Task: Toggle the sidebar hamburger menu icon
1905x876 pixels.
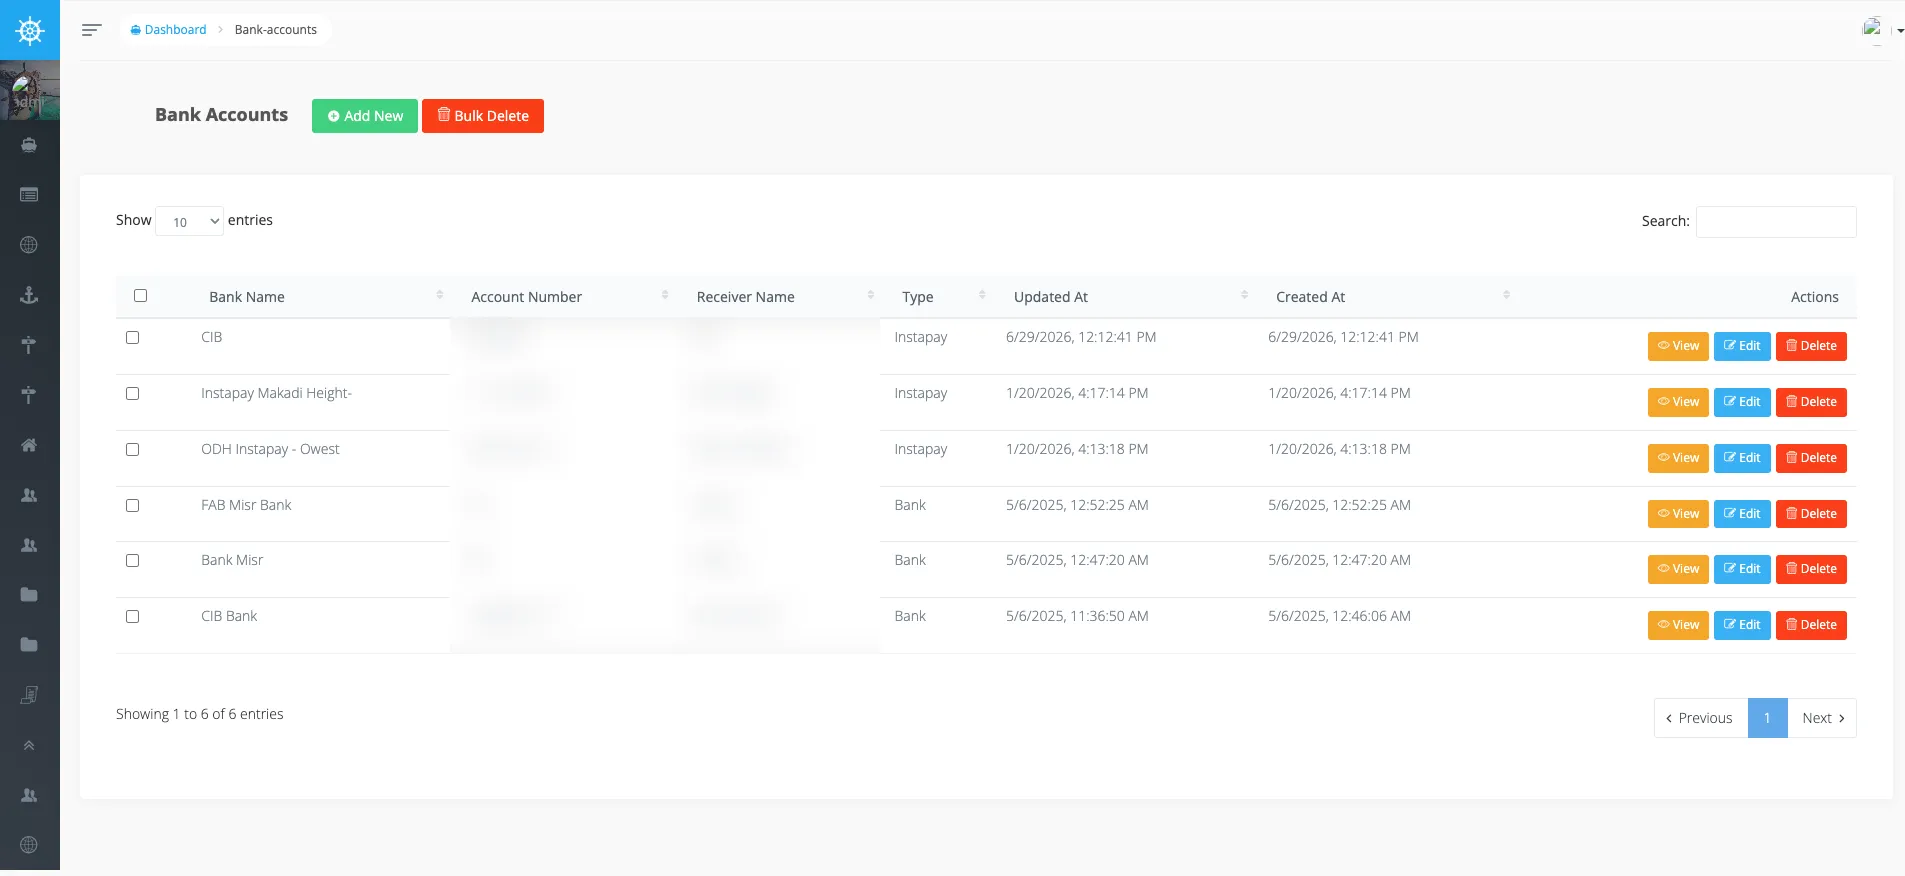Action: (x=91, y=30)
